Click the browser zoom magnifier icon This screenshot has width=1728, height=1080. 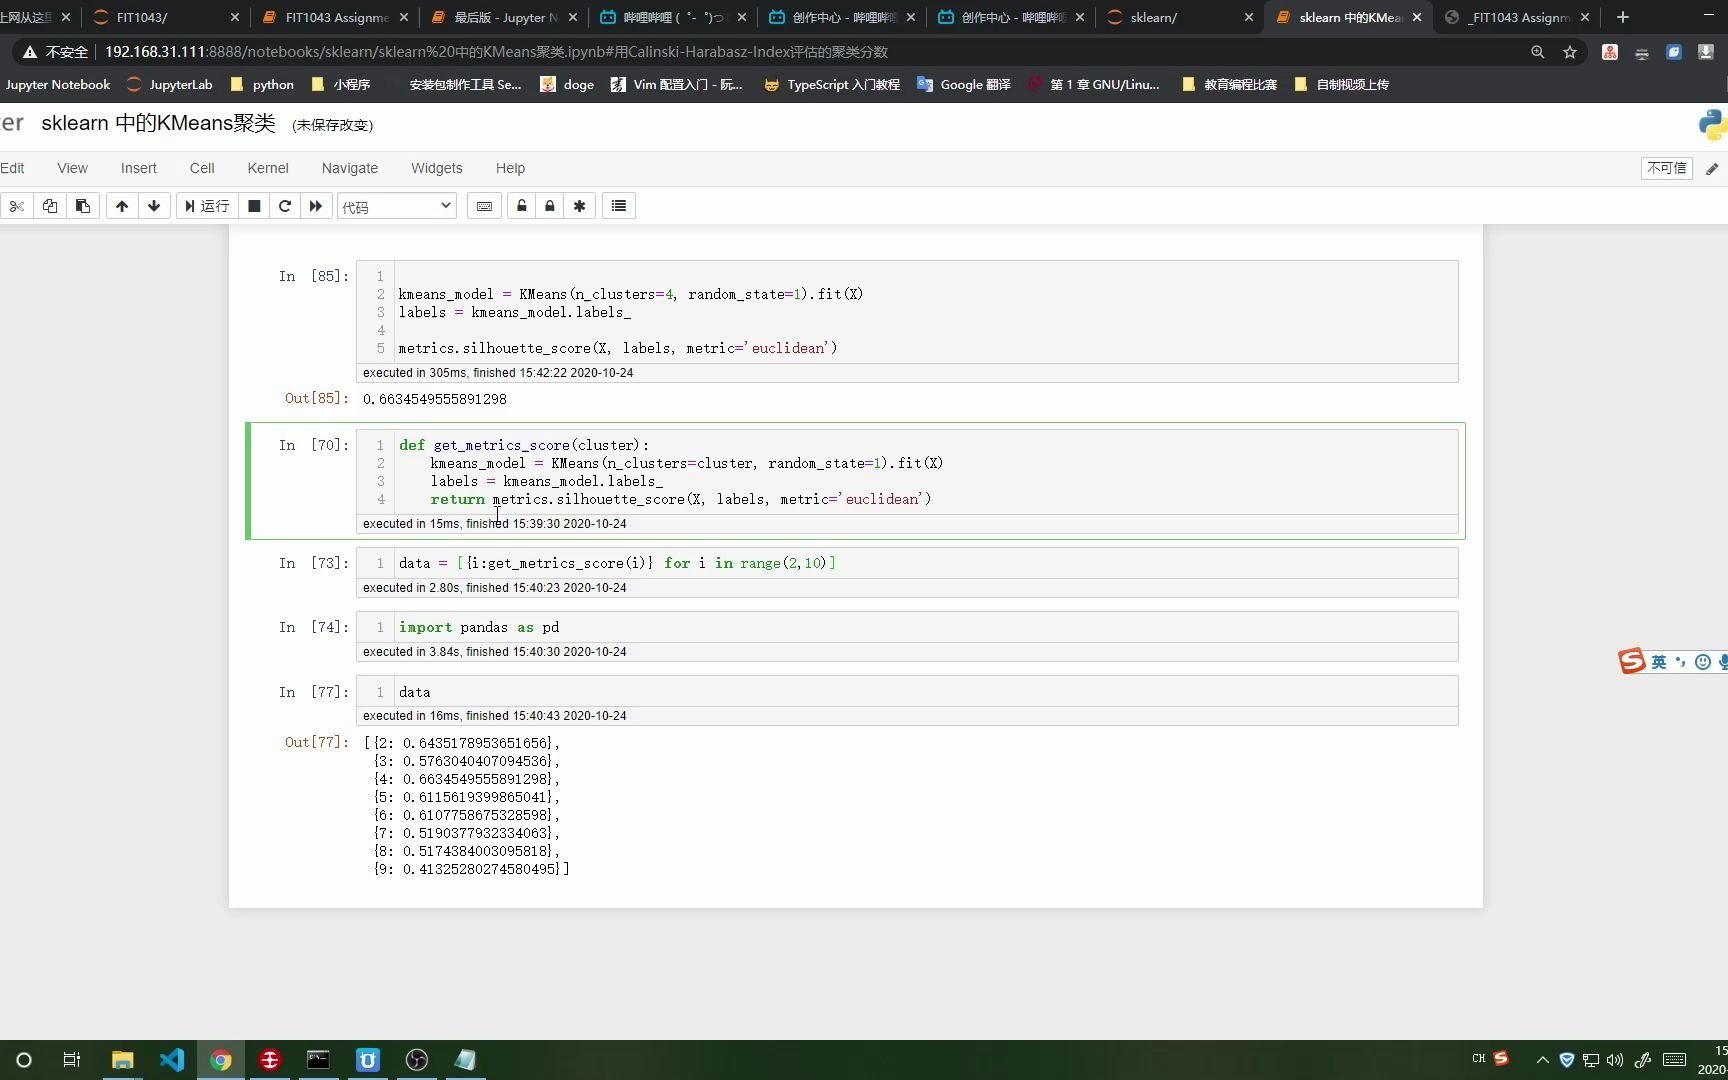(x=1538, y=52)
